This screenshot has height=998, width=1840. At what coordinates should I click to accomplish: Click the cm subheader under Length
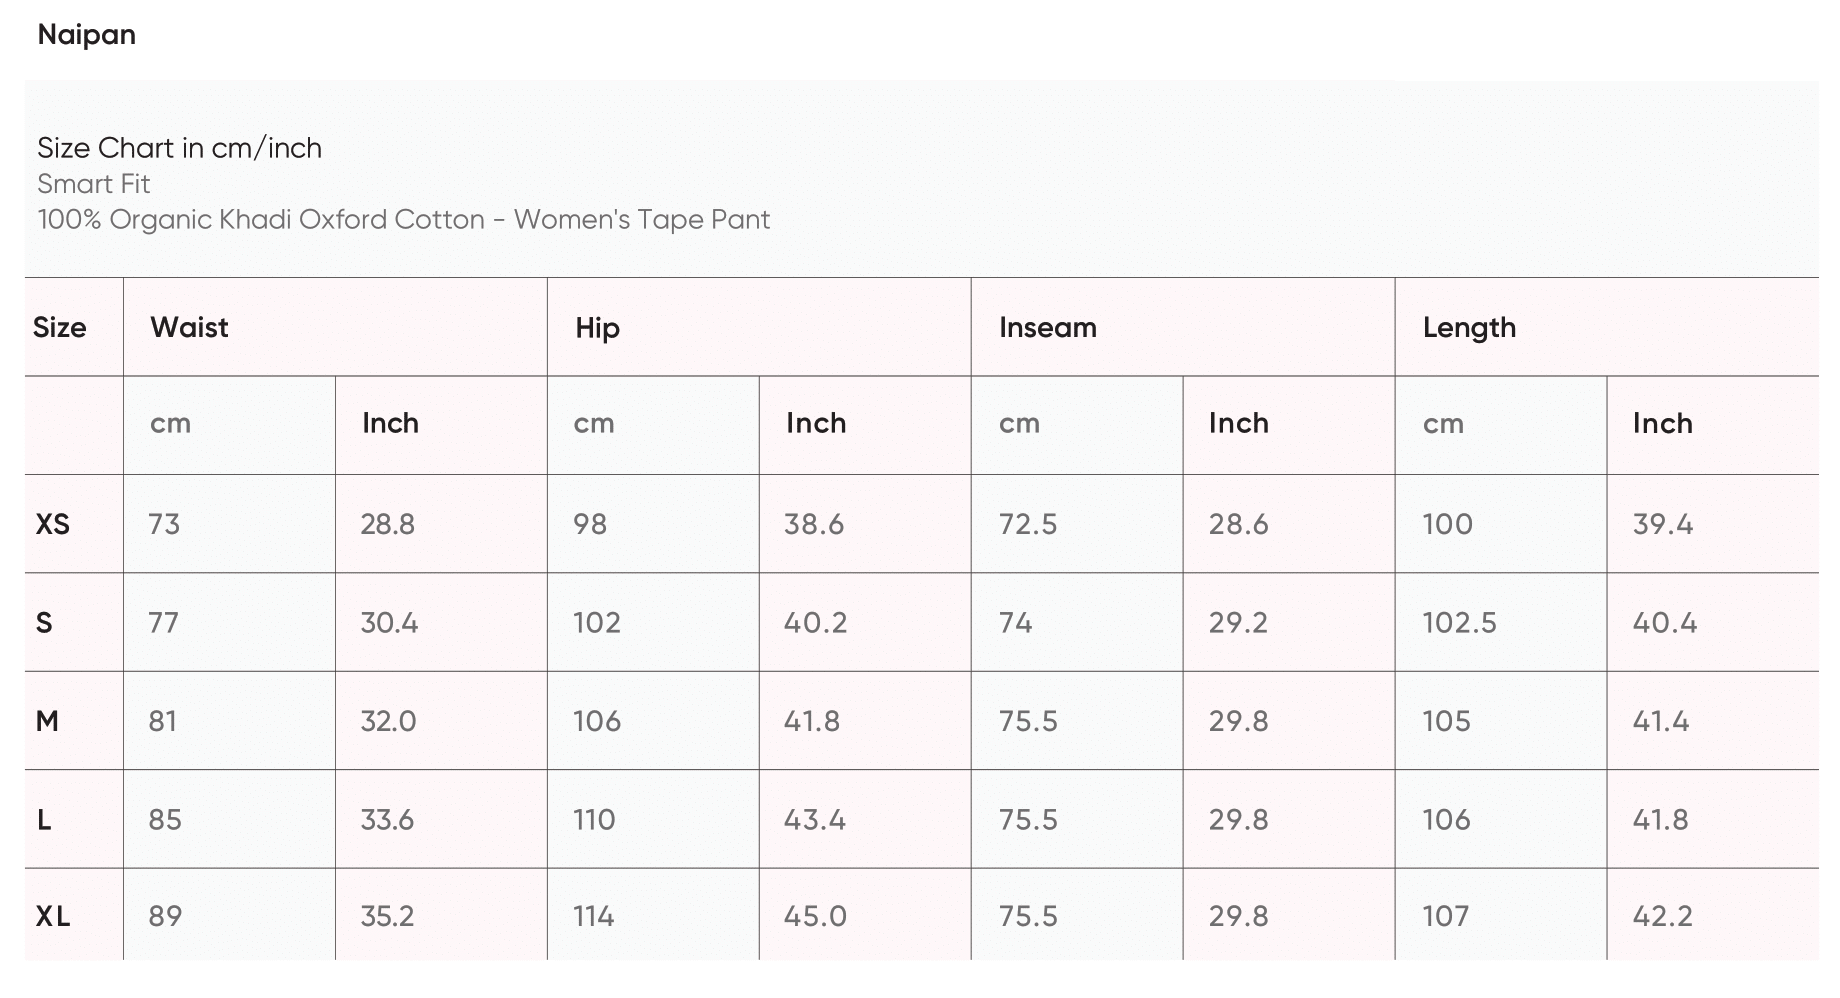1443,424
